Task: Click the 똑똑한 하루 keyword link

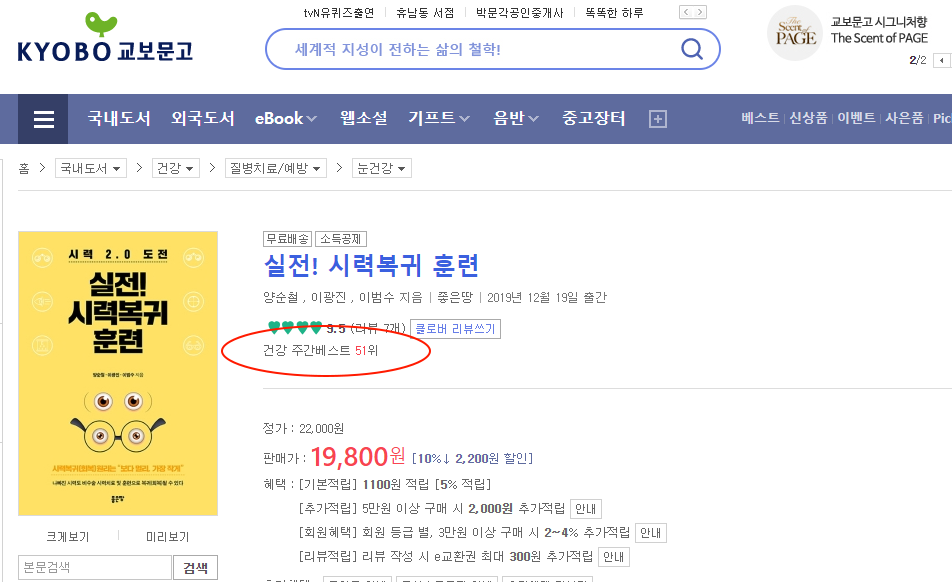Action: 614,13
